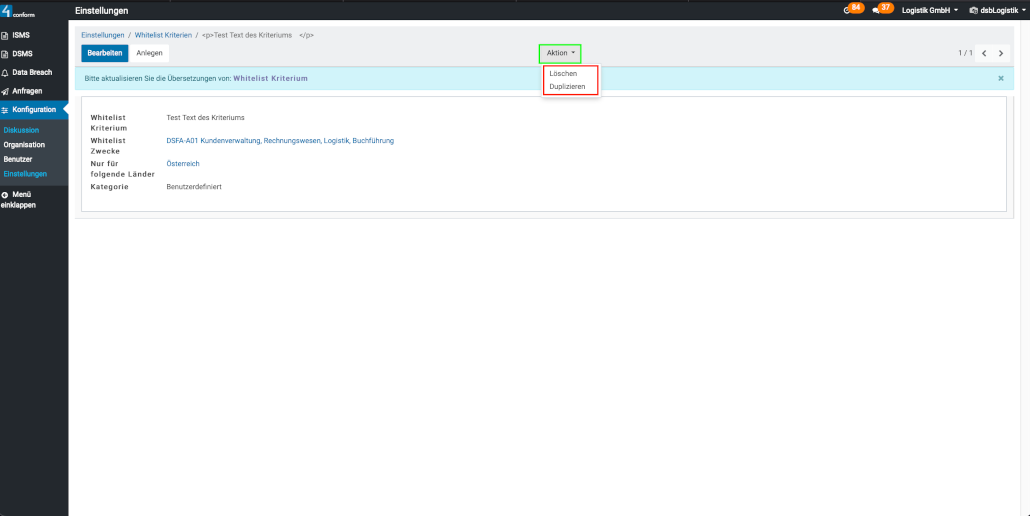Open Whitelist Kriterien breadcrumb link

(163, 35)
